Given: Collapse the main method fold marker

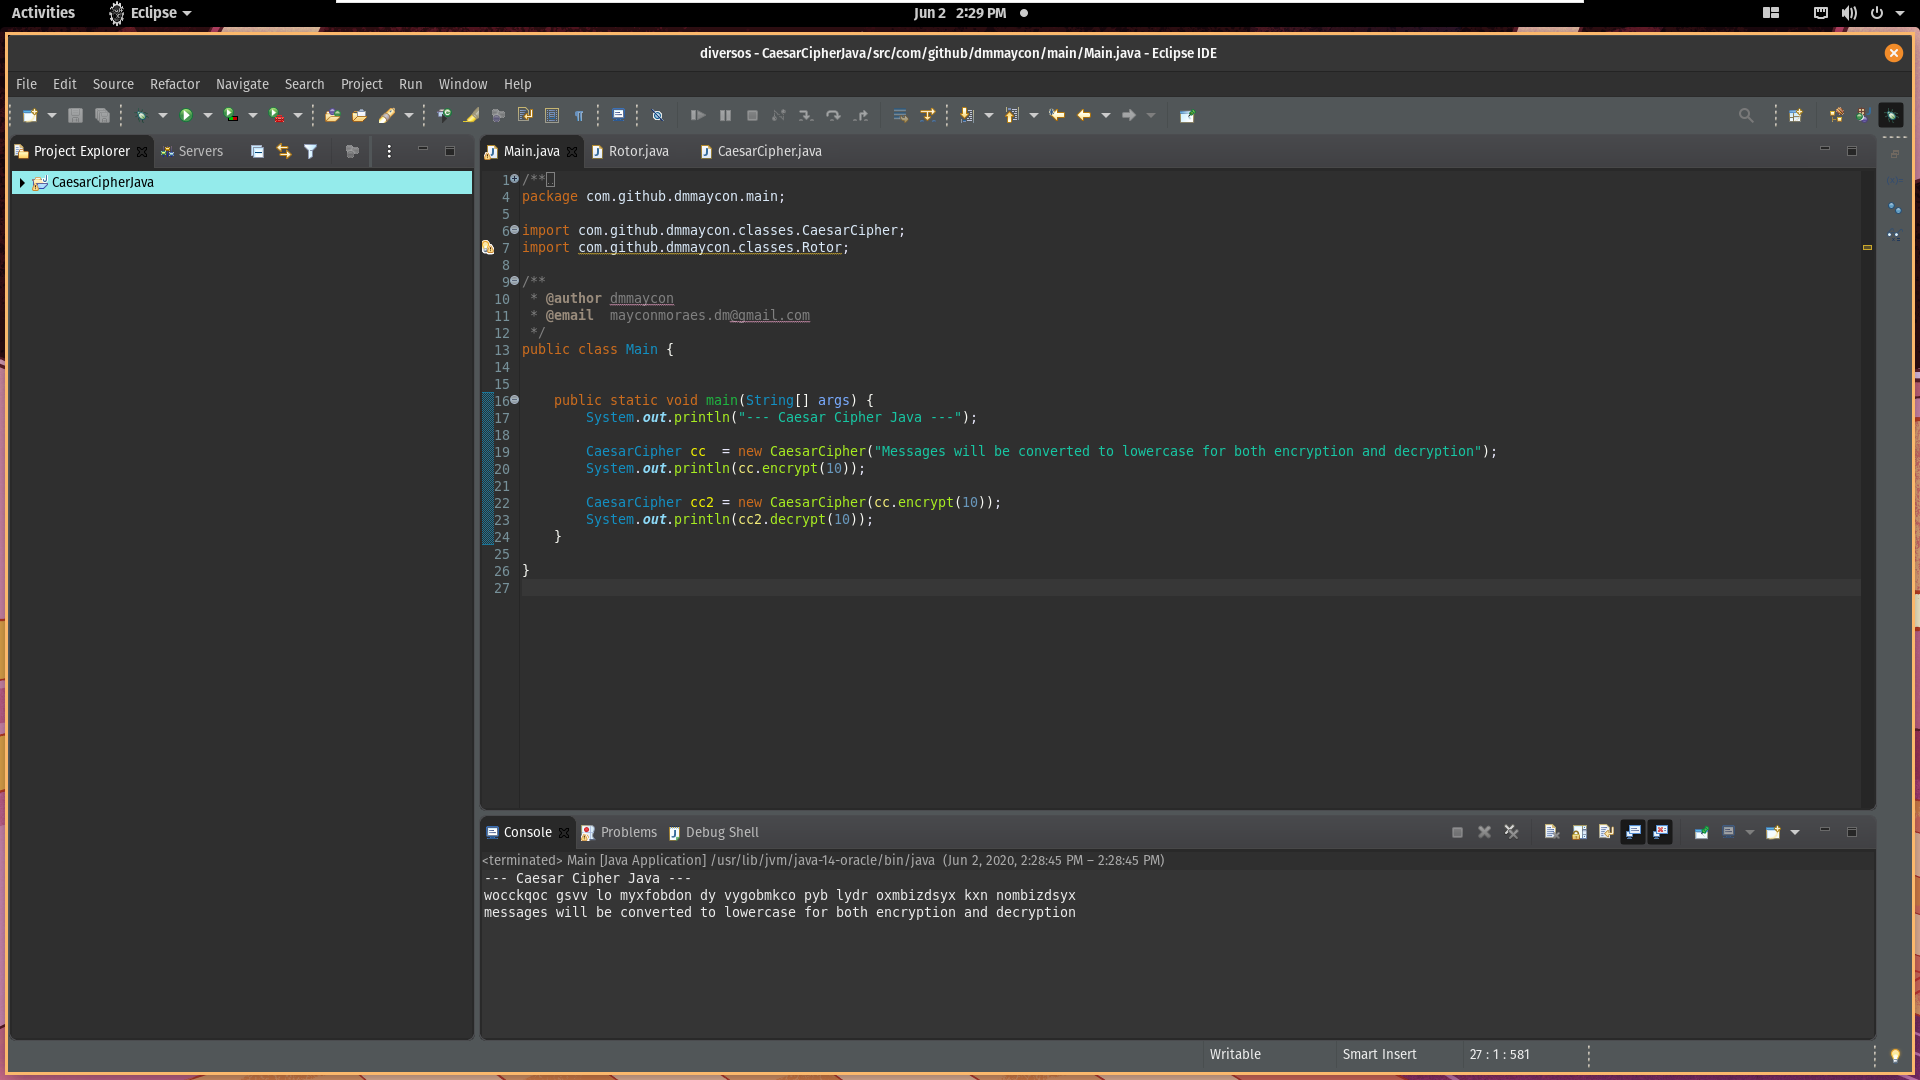Looking at the screenshot, I should pyautogui.click(x=515, y=400).
